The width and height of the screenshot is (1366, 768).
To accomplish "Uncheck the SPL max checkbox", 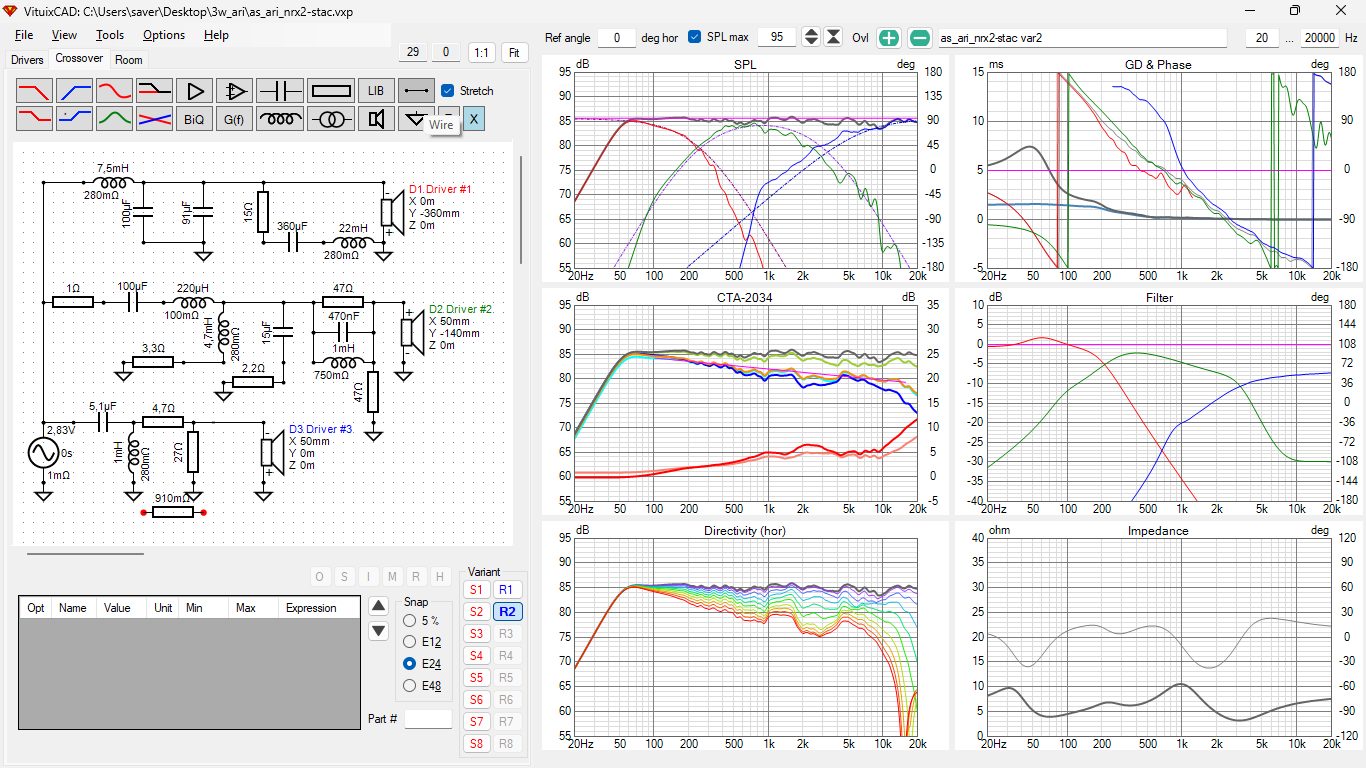I will point(695,37).
